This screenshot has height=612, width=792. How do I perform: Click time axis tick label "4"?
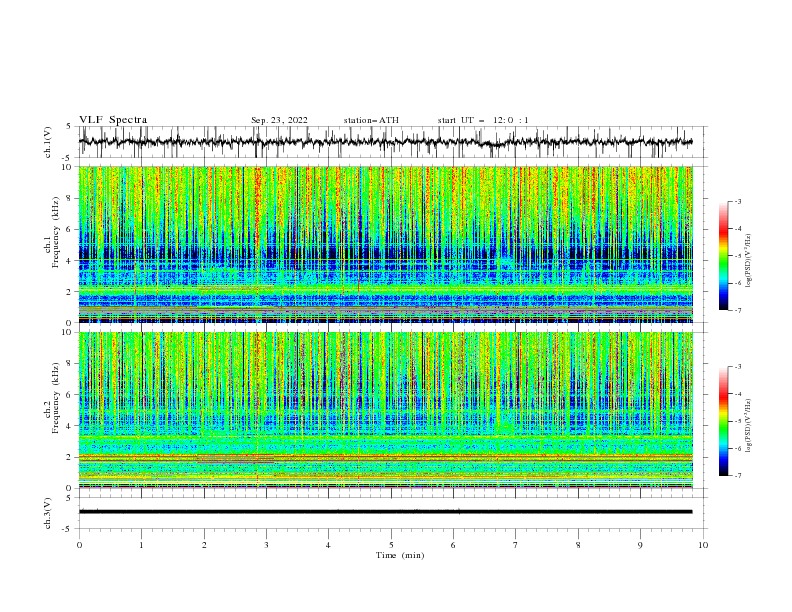[328, 545]
